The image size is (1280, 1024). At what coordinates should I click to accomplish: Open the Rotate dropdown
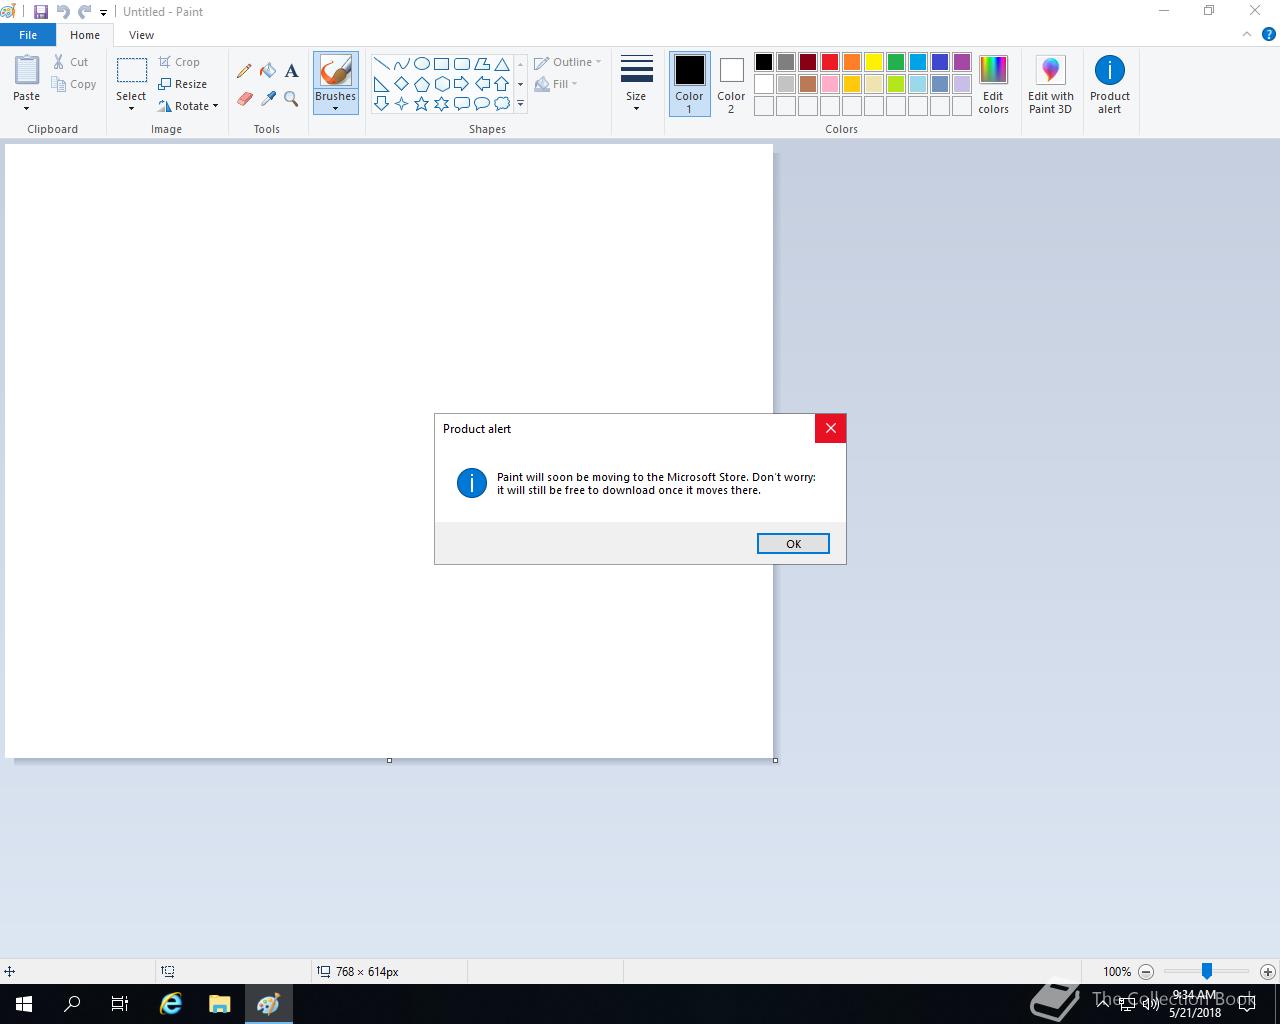pos(188,106)
